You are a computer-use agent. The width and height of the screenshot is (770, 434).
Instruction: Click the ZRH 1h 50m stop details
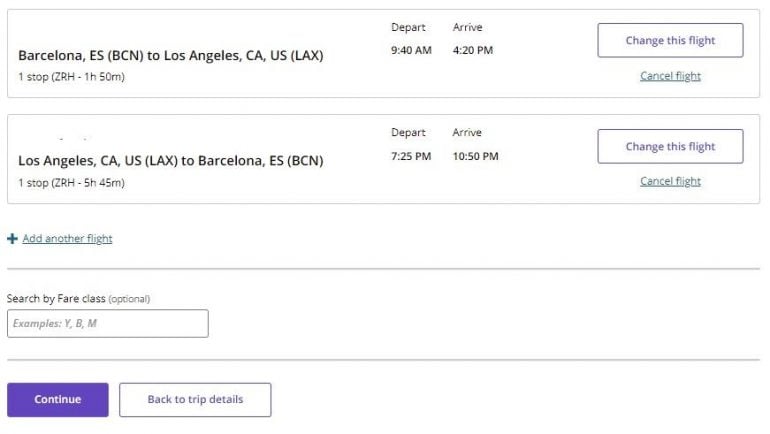[71, 77]
